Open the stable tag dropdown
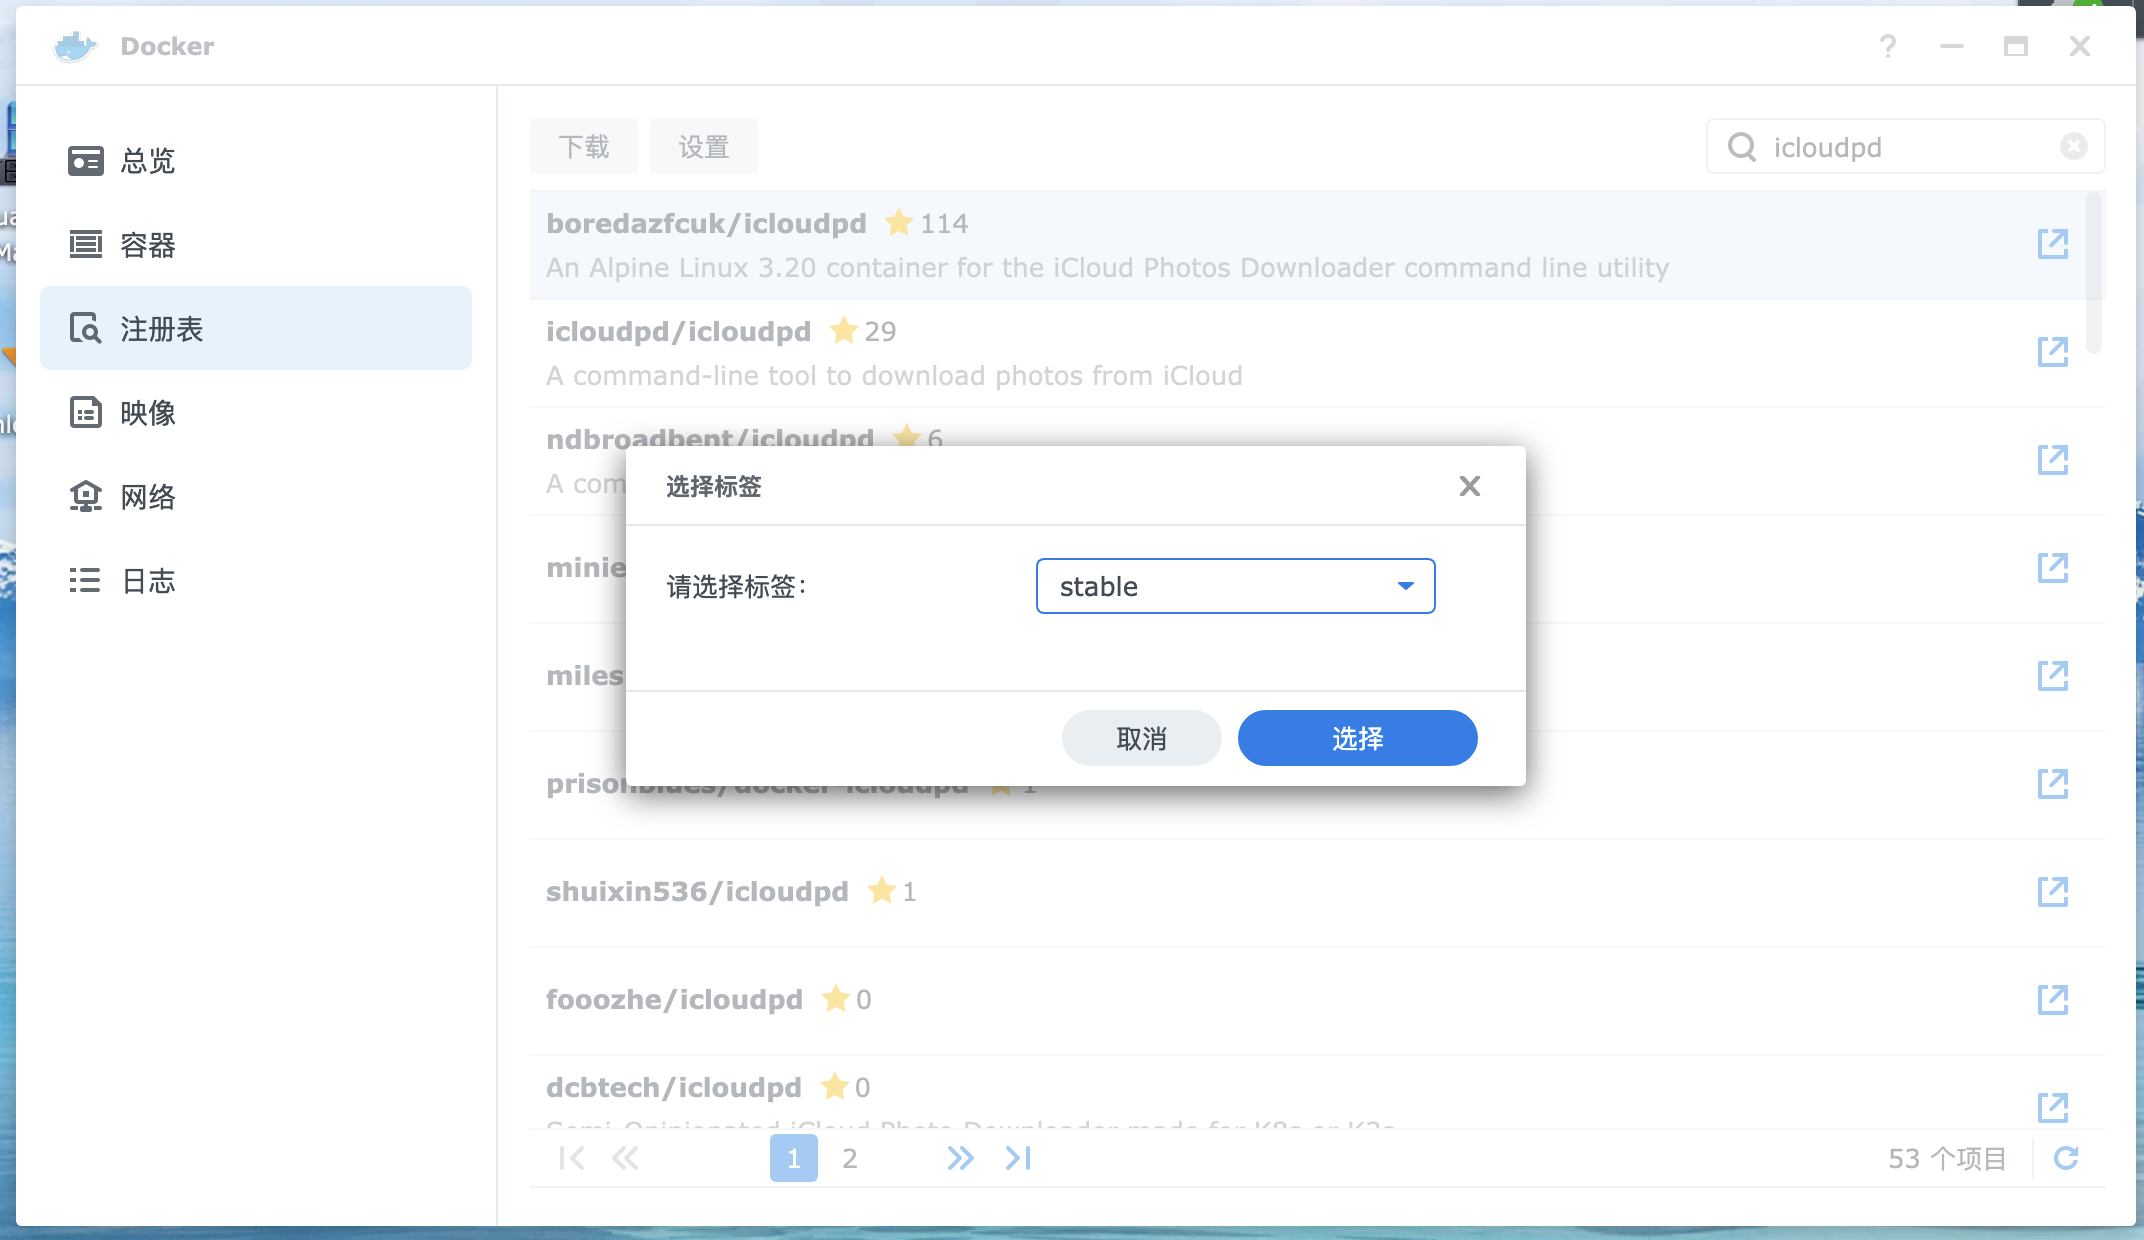This screenshot has width=2144, height=1240. point(1235,586)
